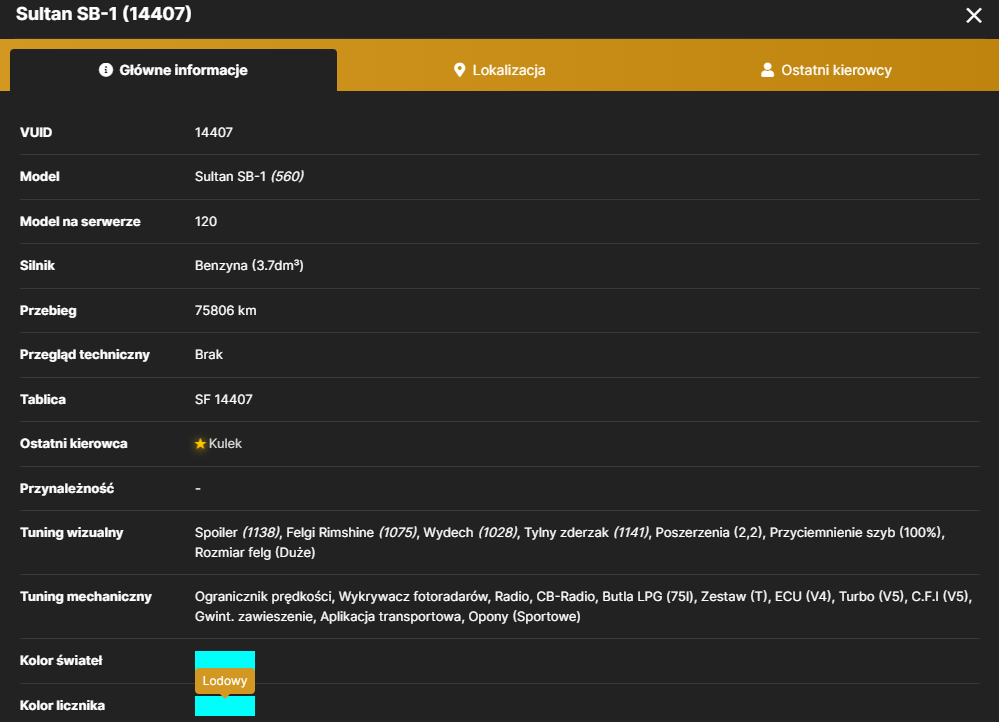Select the engine value Benzyna (3.7dm³)
Image resolution: width=999 pixels, height=722 pixels.
[x=249, y=265]
